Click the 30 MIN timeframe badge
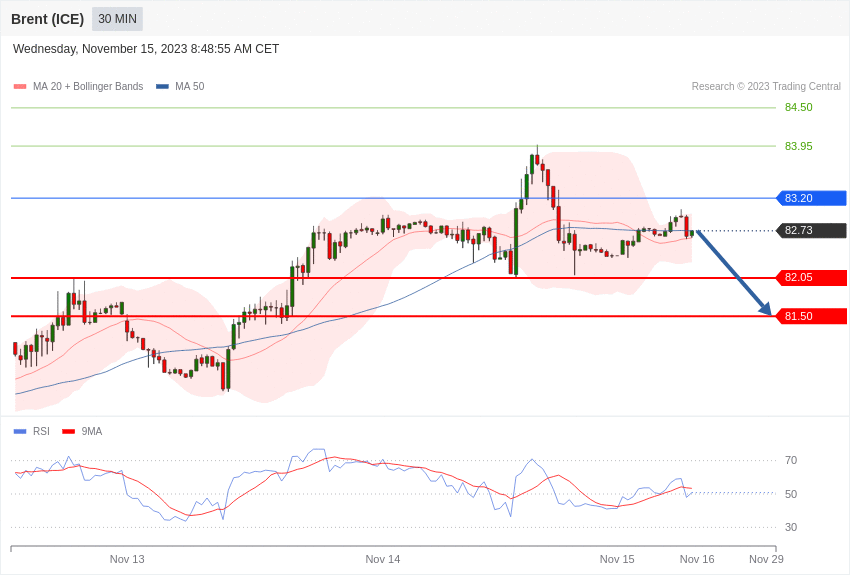The height and width of the screenshot is (576, 850). pyautogui.click(x=117, y=19)
